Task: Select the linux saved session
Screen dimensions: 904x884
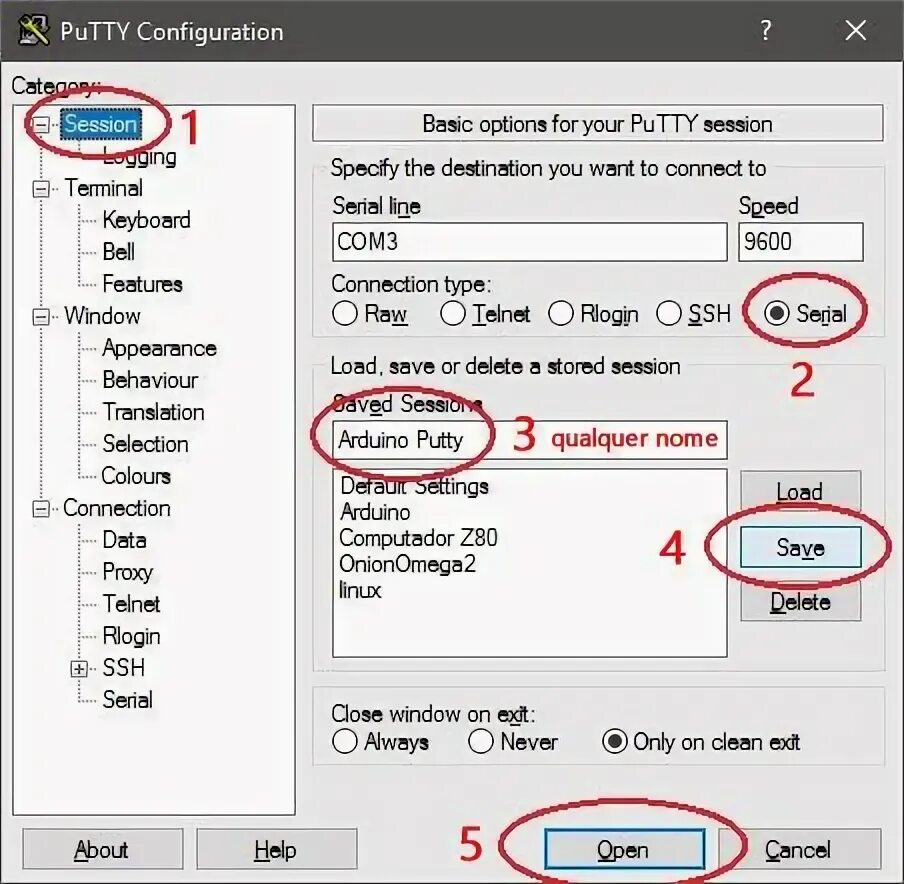Action: [x=360, y=590]
